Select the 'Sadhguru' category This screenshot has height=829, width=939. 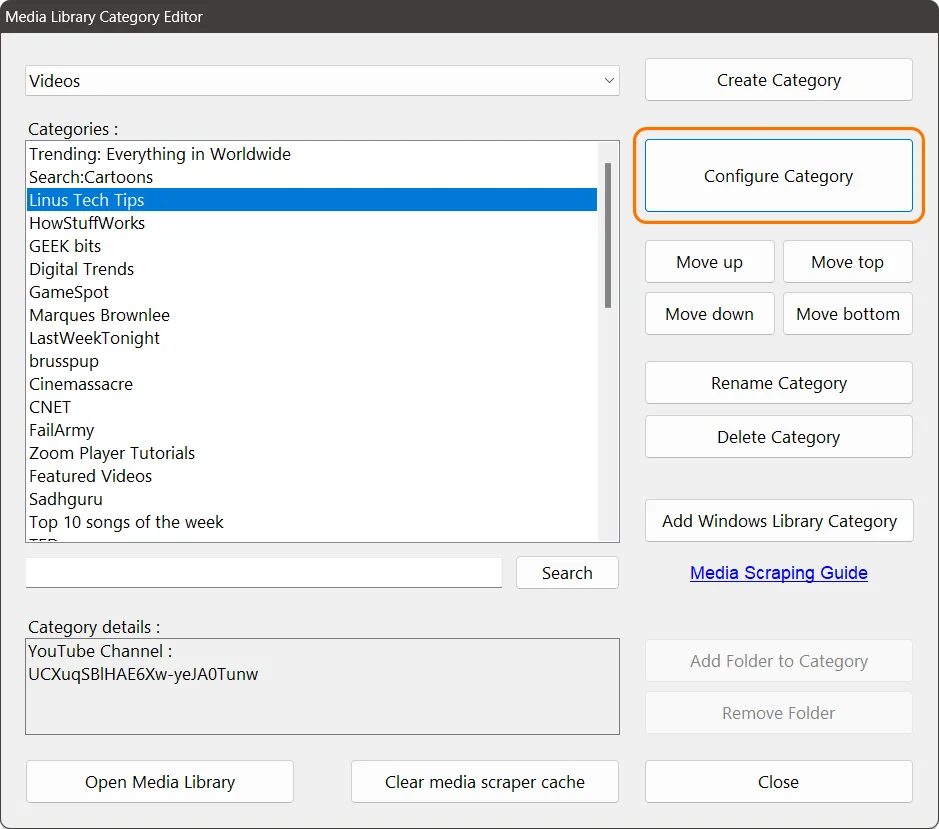click(312, 498)
